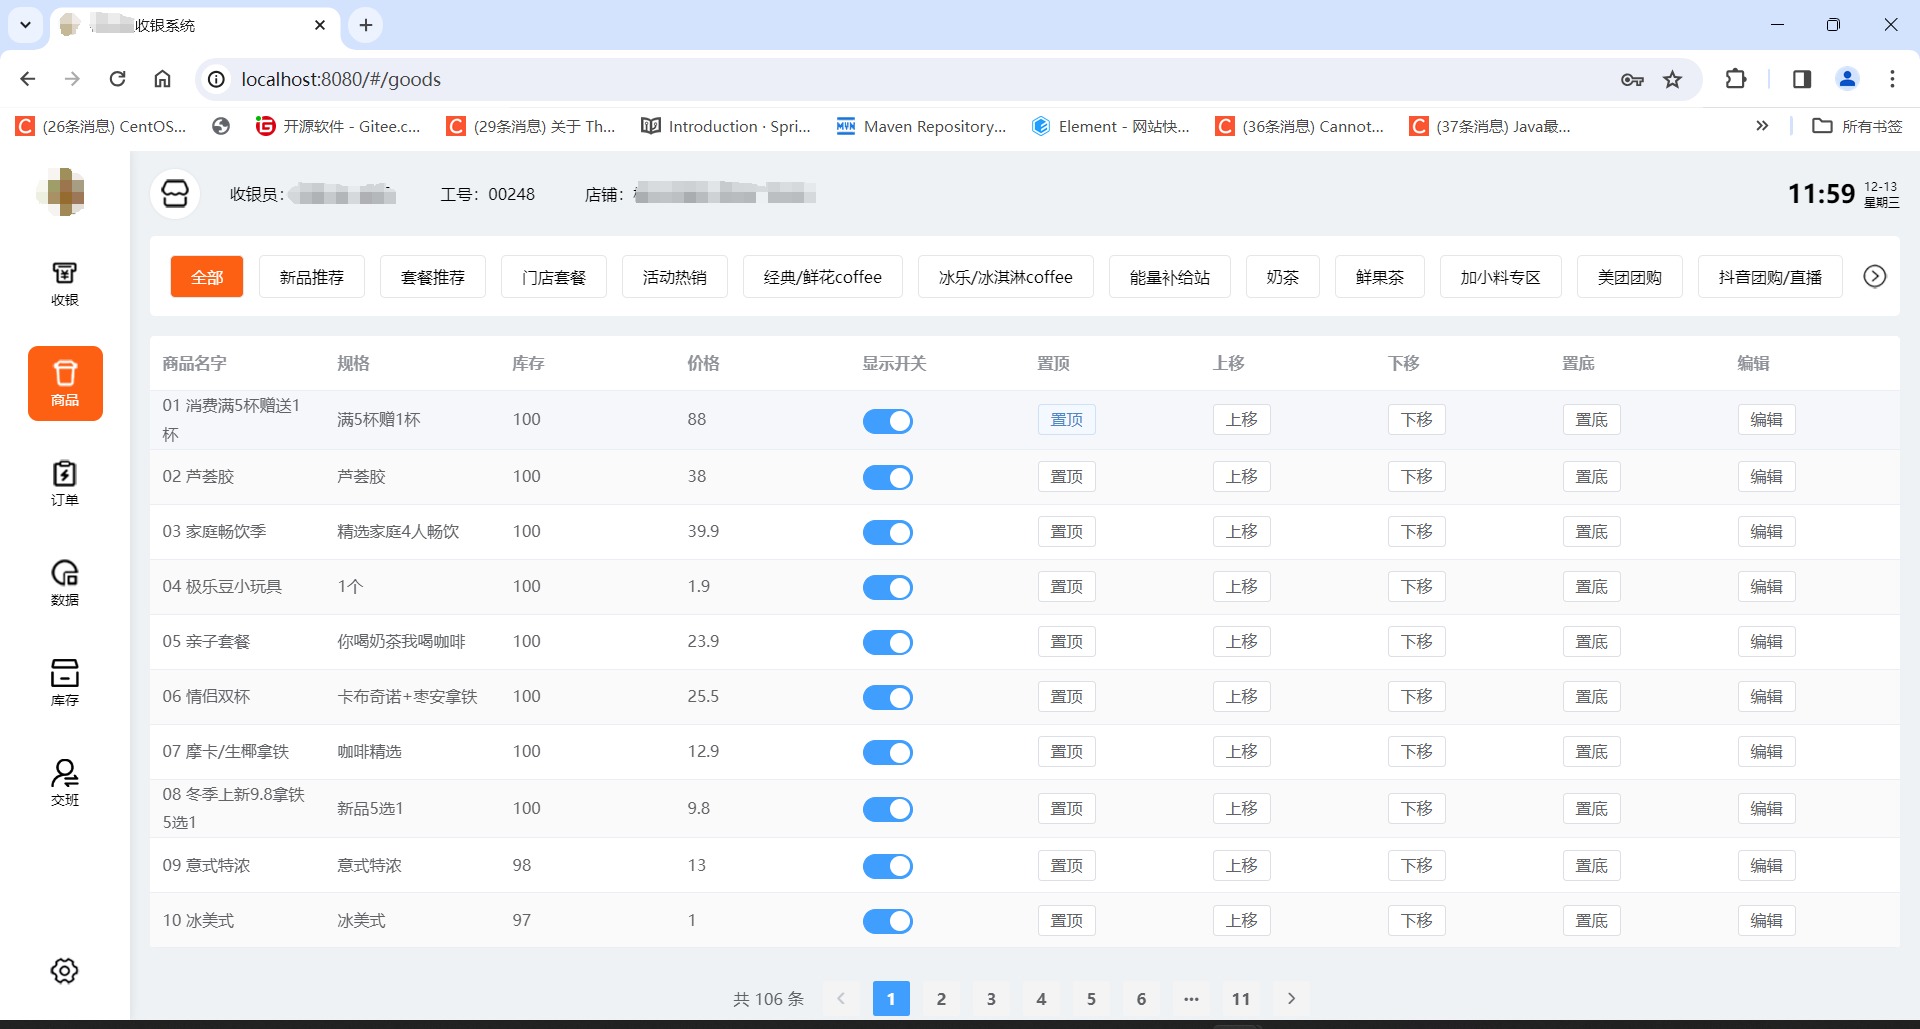Bookmark this page with the star icon

[x=1672, y=79]
